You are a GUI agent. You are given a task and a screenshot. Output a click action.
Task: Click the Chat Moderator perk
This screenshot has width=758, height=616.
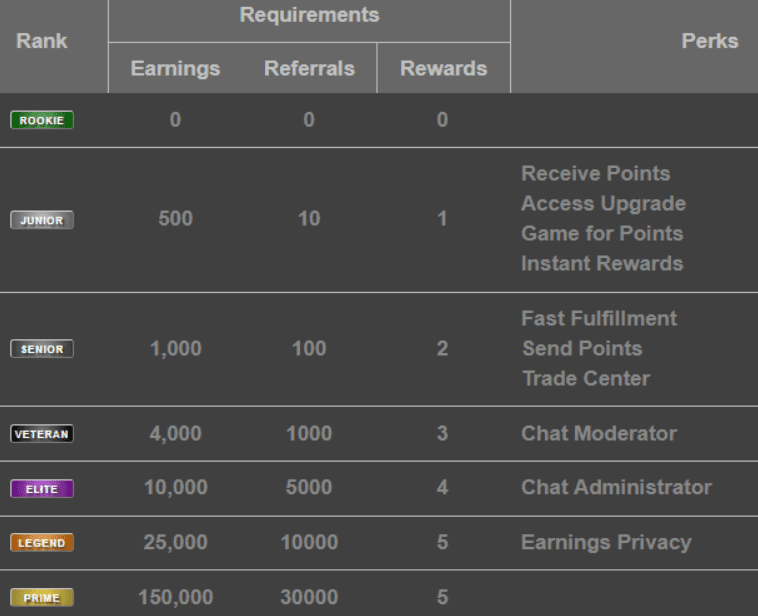point(599,434)
